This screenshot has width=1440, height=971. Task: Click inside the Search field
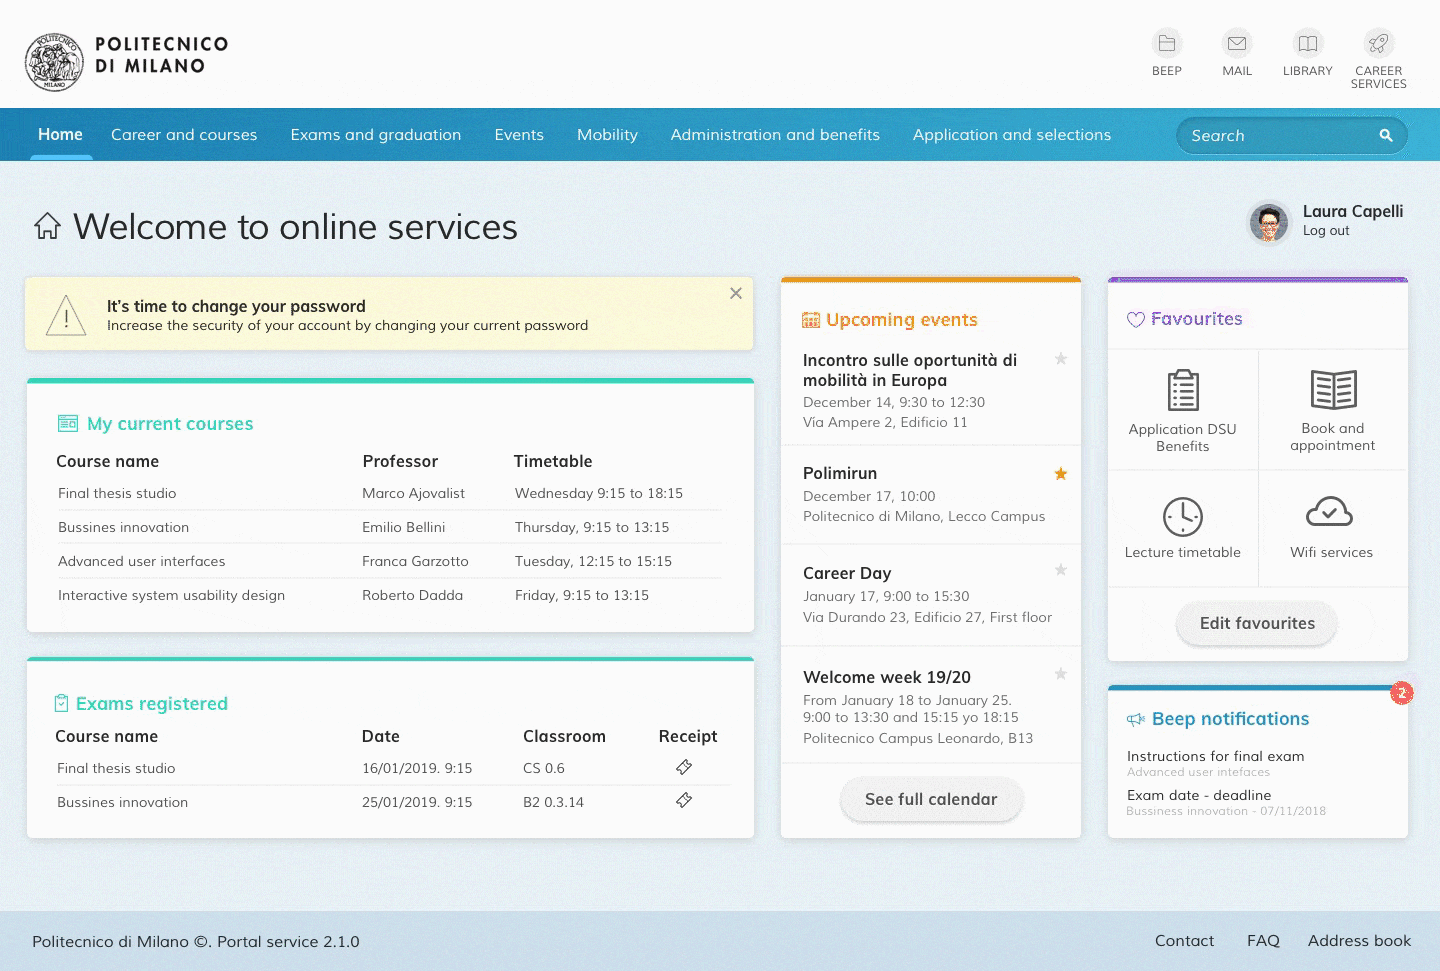point(1270,135)
